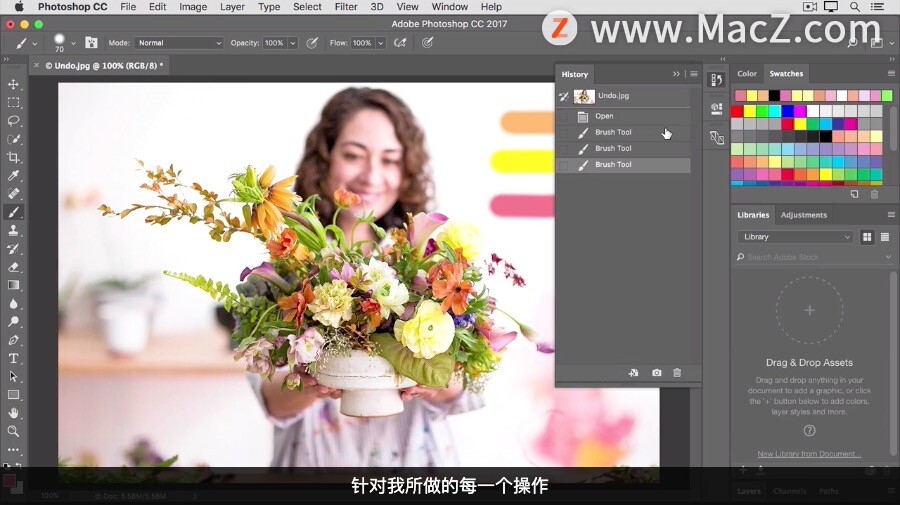Set history brush source for Undo.jpg snapshot

[564, 96]
